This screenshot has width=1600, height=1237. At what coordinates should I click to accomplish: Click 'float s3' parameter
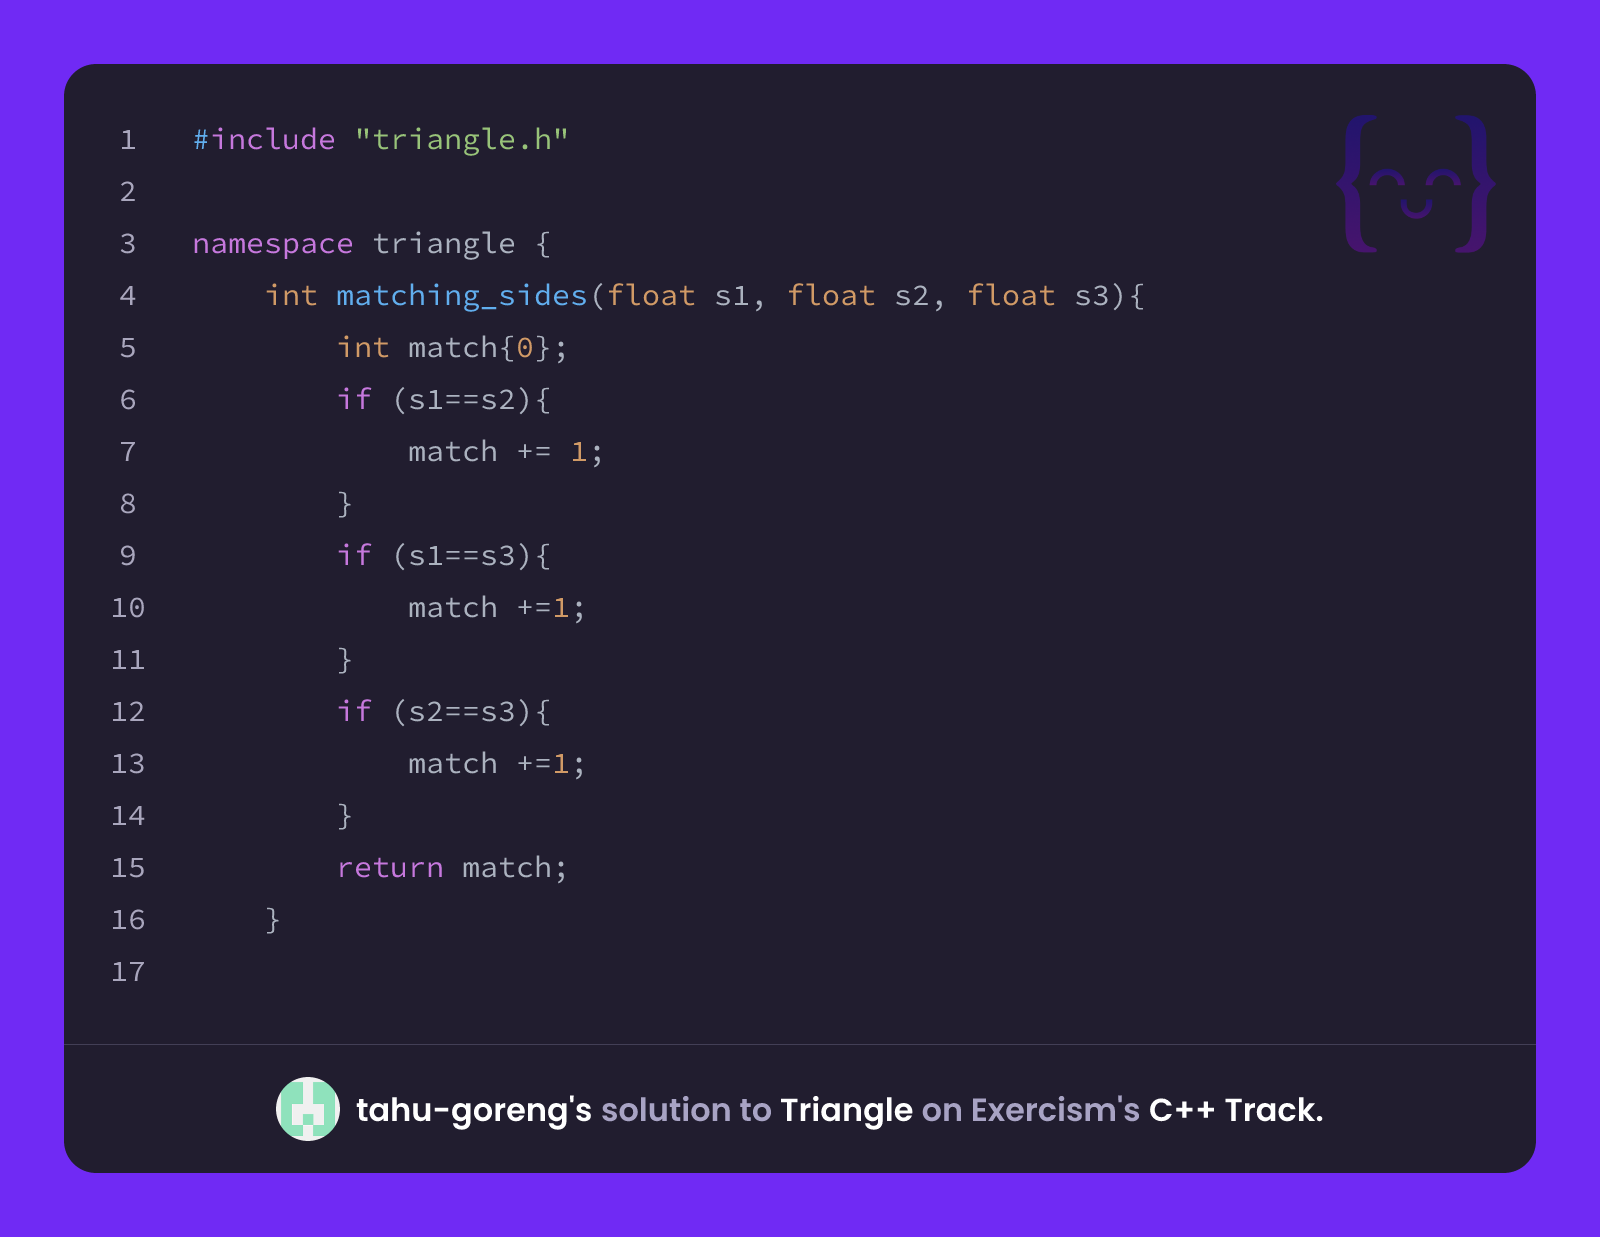tap(1039, 296)
